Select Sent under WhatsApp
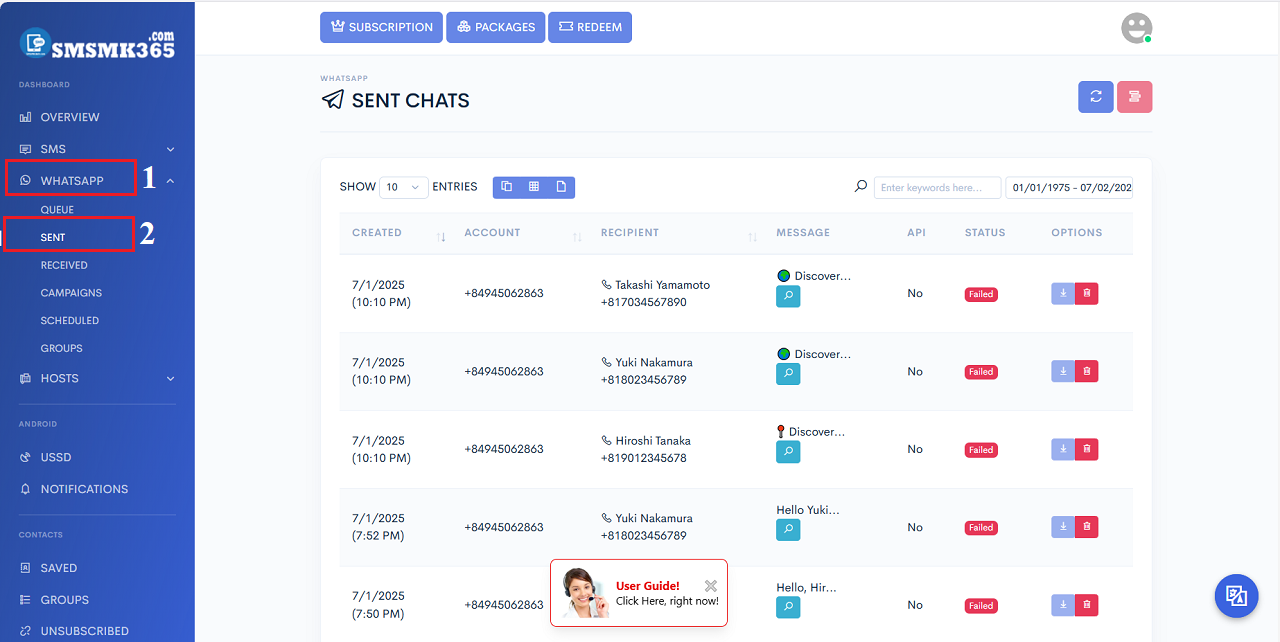The width and height of the screenshot is (1280, 642). tap(53, 237)
